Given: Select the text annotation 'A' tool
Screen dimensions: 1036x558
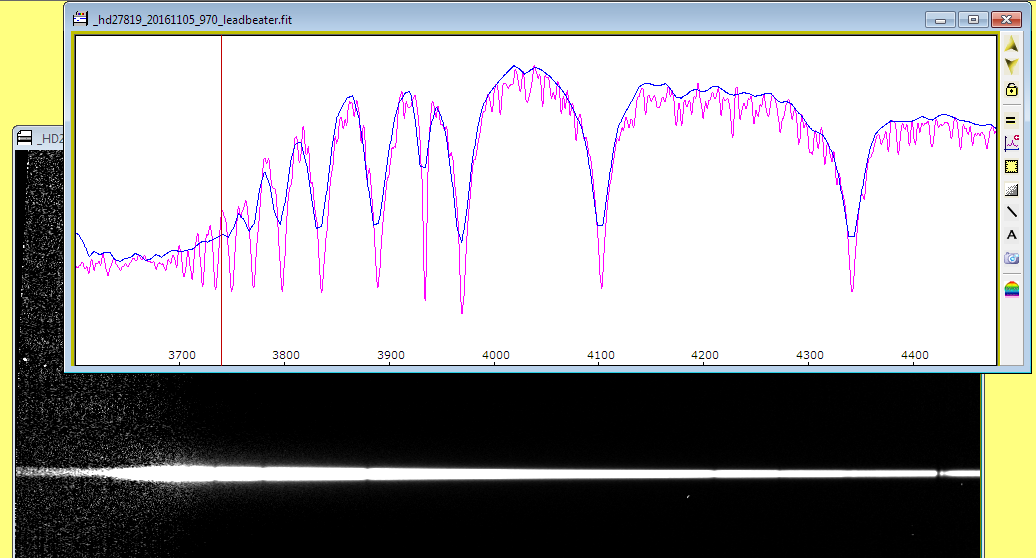Looking at the screenshot, I should [1011, 235].
